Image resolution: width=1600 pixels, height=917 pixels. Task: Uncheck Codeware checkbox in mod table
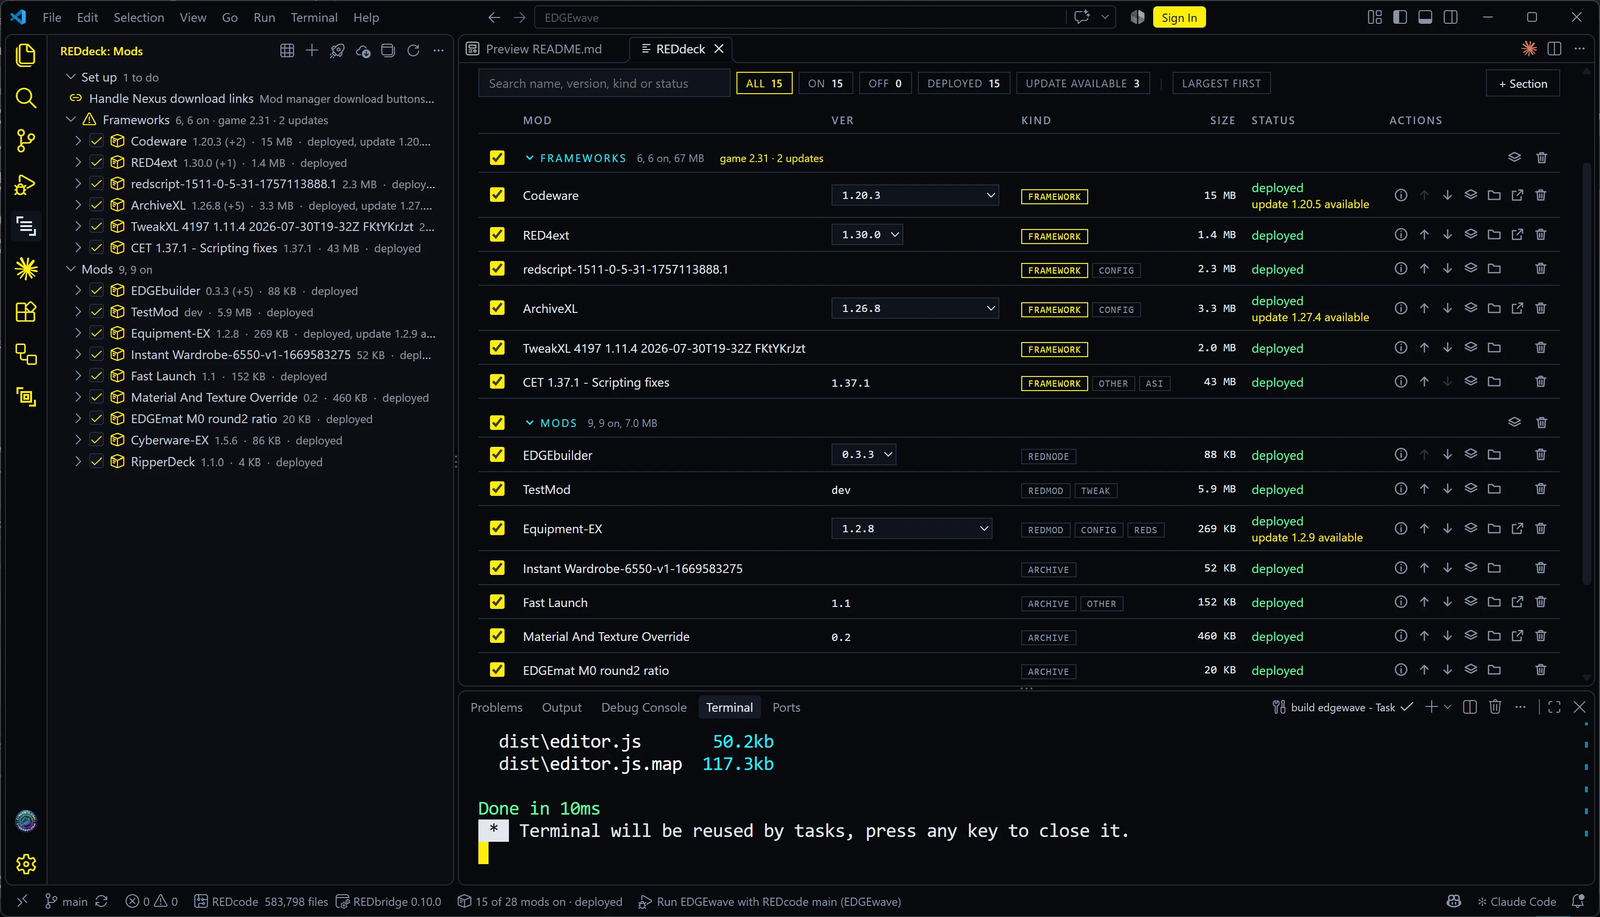(x=497, y=195)
